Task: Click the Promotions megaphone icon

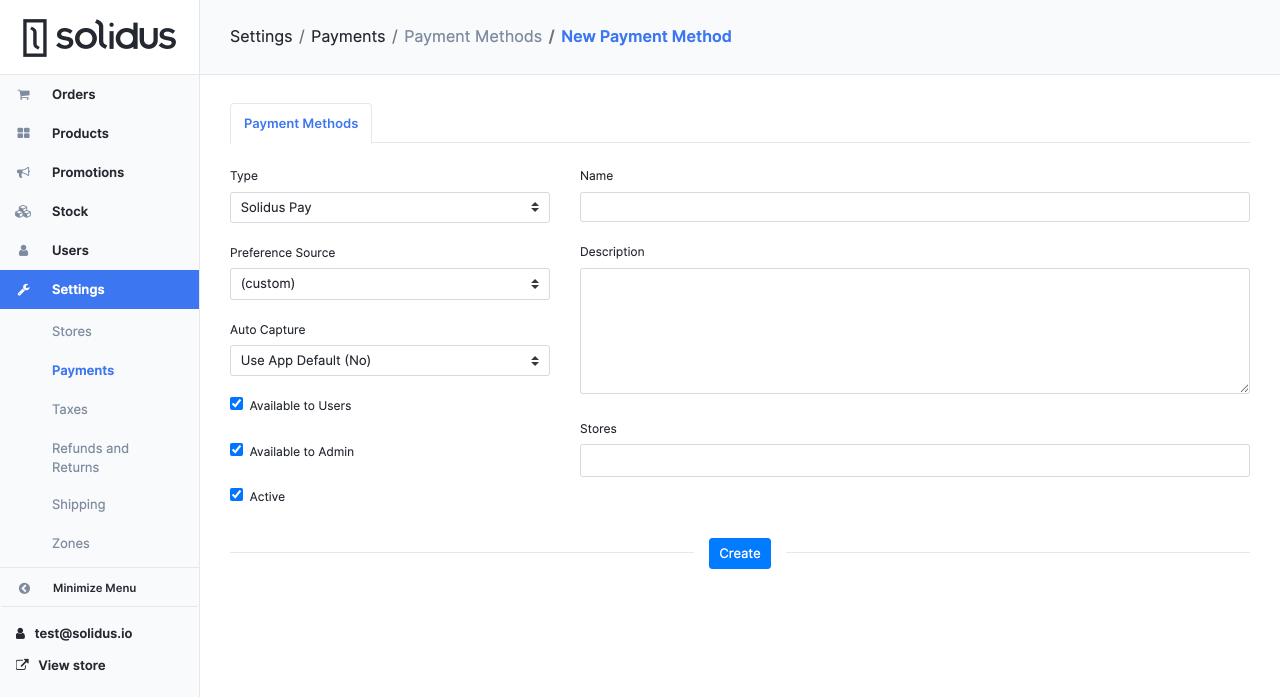Action: click(x=22, y=172)
